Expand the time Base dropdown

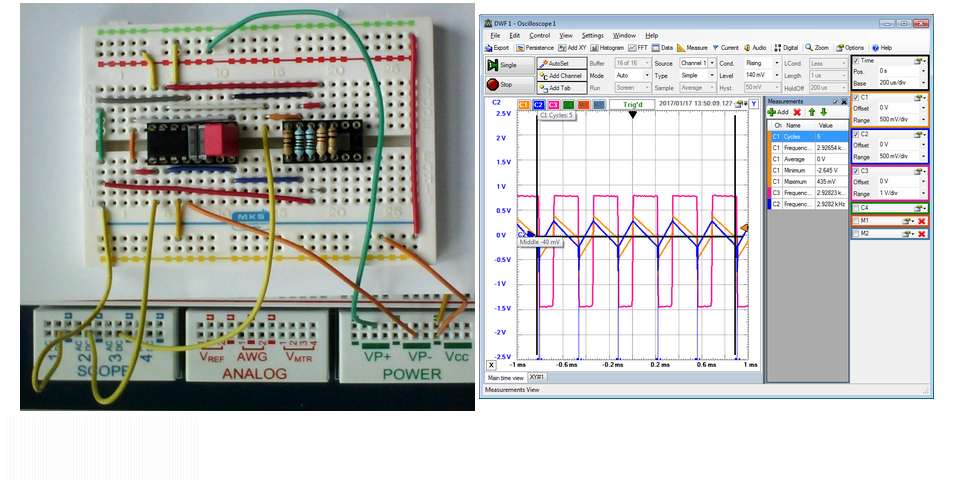[x=923, y=82]
